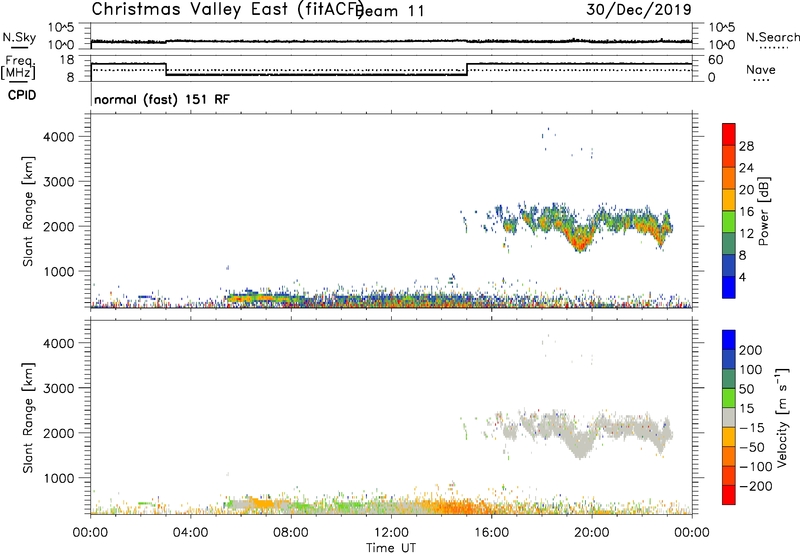Viewport: 800px width, 554px height.
Task: Click the orange 20–24 dB Power colorbar segment
Action: 729,178
